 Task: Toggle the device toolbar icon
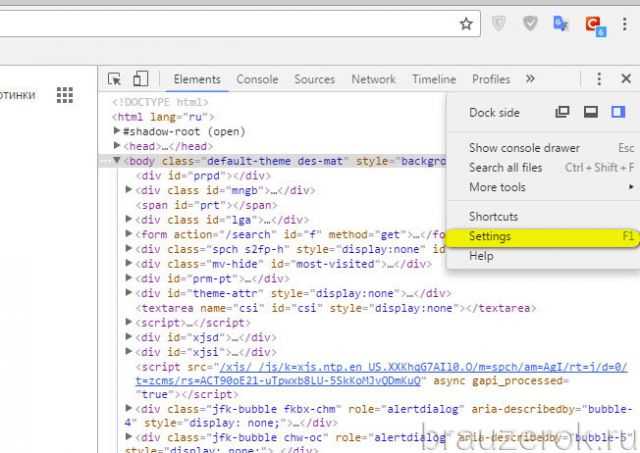[x=140, y=79]
